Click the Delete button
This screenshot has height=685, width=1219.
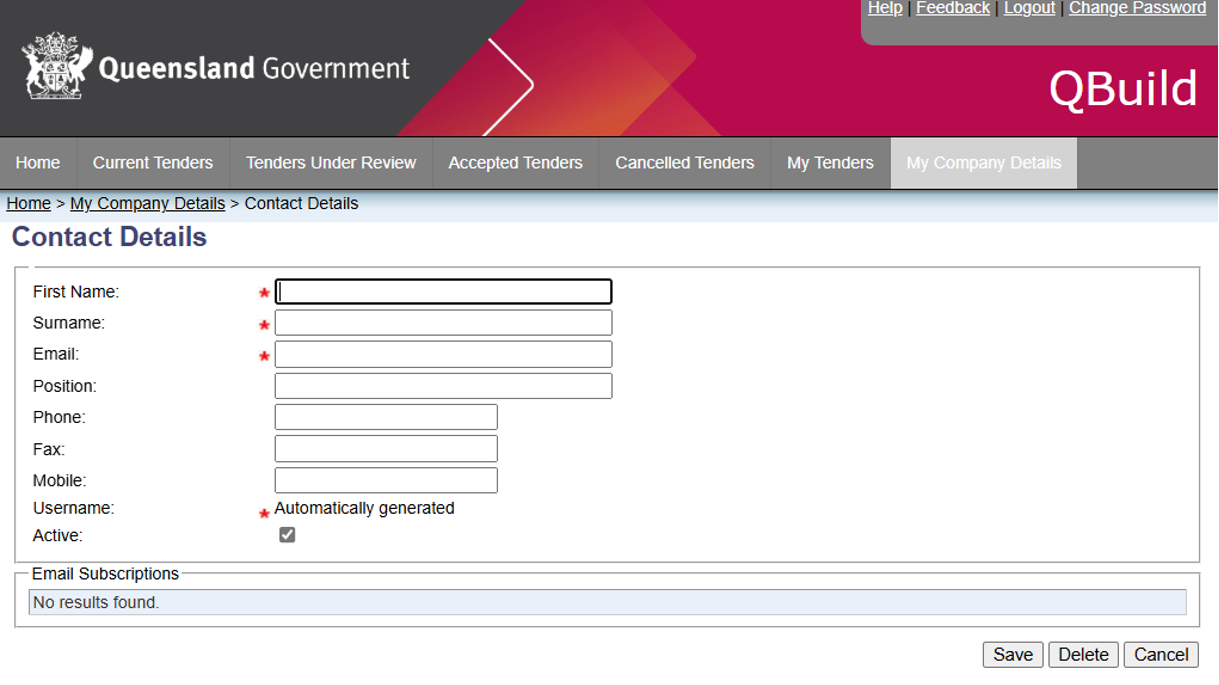point(1083,654)
